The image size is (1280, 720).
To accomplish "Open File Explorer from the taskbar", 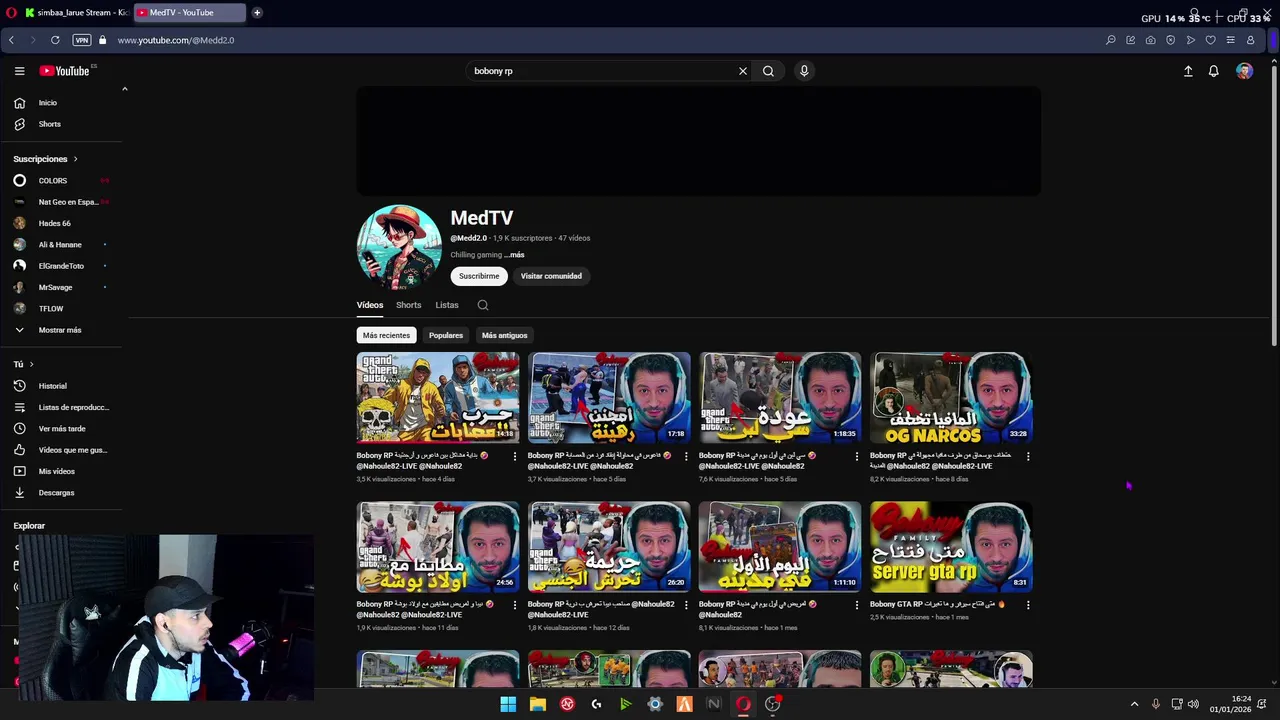I will point(538,704).
